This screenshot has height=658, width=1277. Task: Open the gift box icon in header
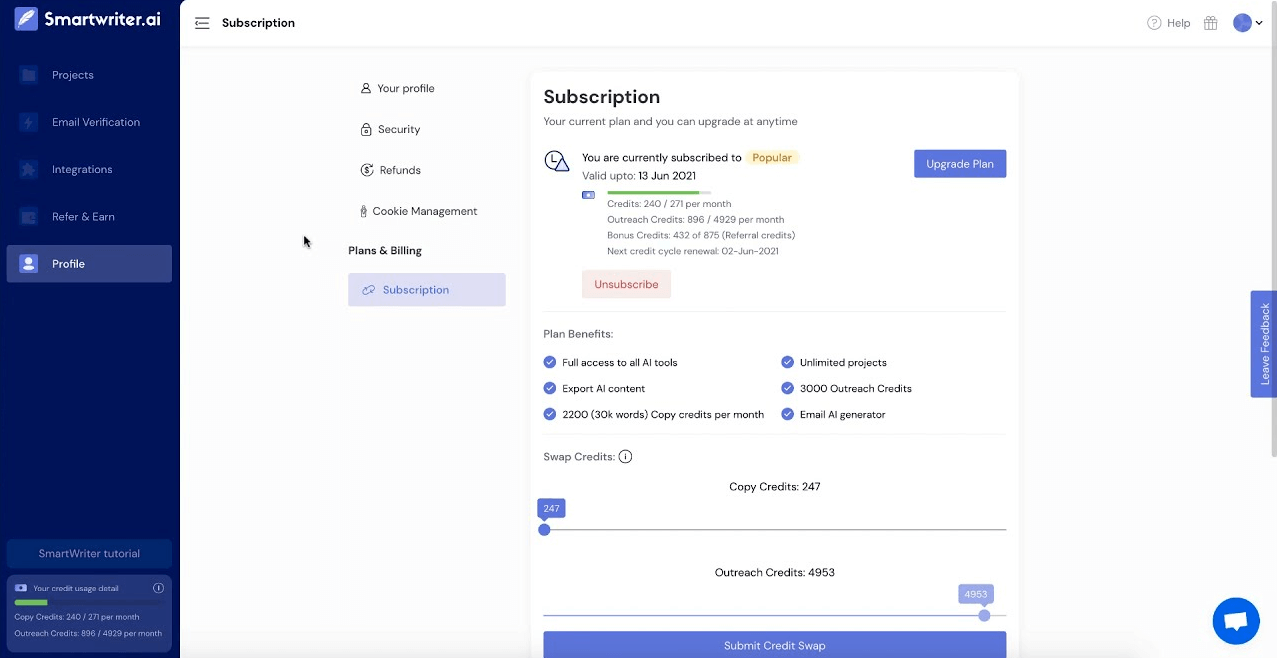pos(1210,23)
